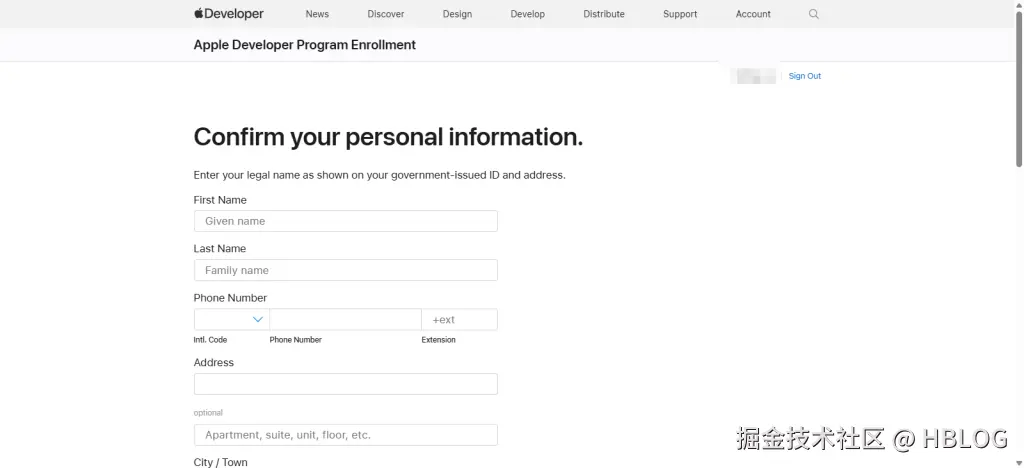Click the page vertical scrollbar

point(1019,90)
